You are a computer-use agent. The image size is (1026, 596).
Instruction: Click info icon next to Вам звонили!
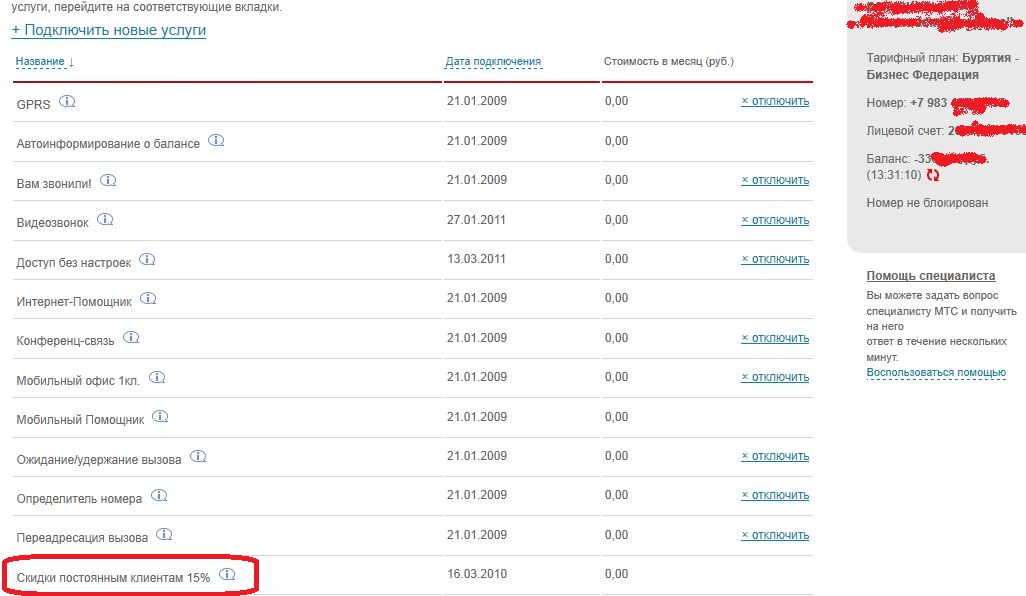tap(108, 181)
